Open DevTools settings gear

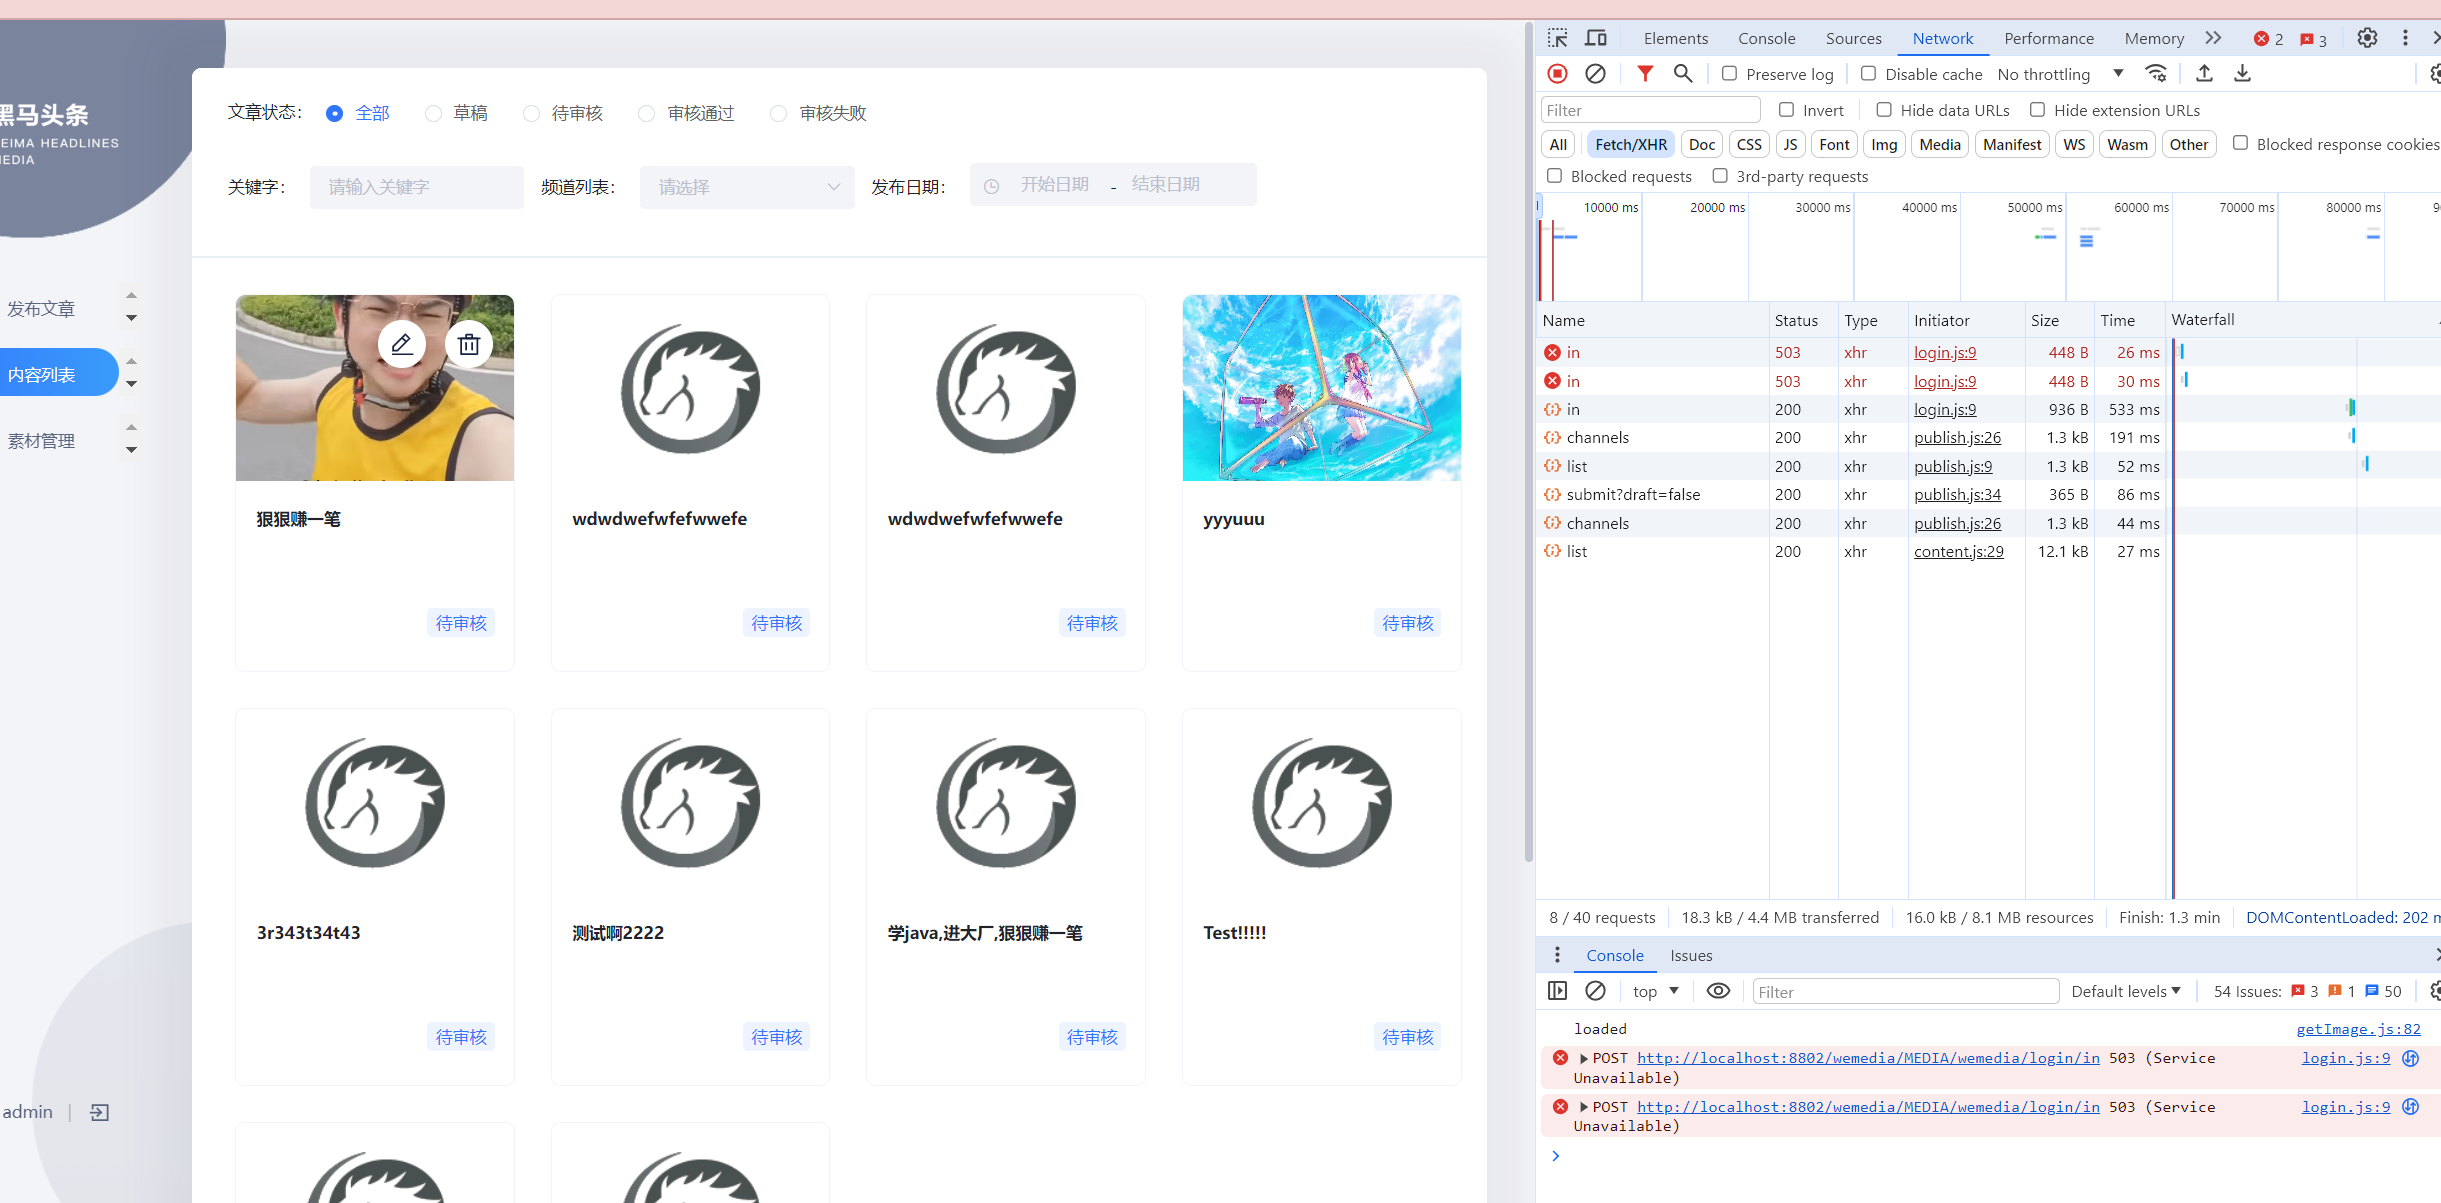click(2367, 38)
